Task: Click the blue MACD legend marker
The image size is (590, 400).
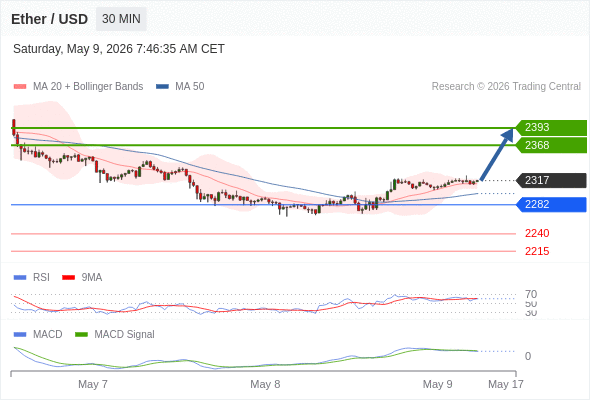Action: click(20, 335)
